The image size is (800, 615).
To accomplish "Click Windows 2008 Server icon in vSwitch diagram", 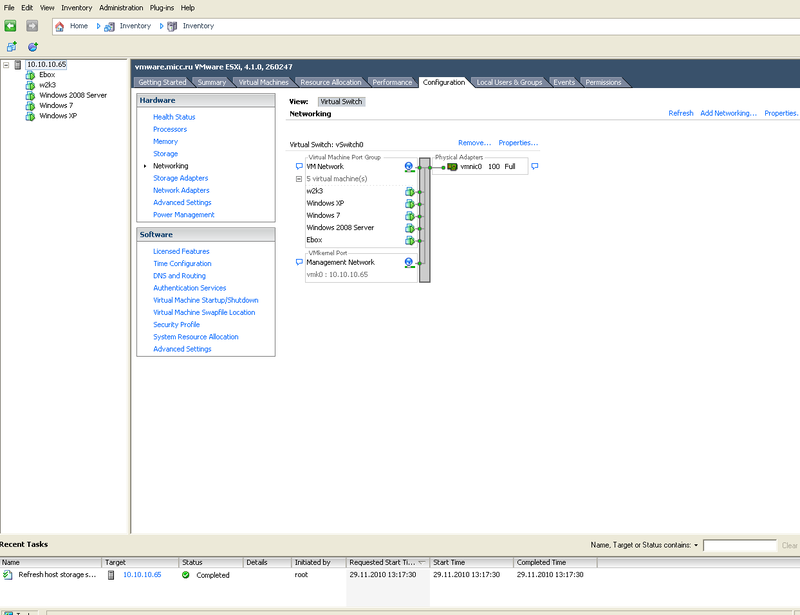I will tap(410, 228).
